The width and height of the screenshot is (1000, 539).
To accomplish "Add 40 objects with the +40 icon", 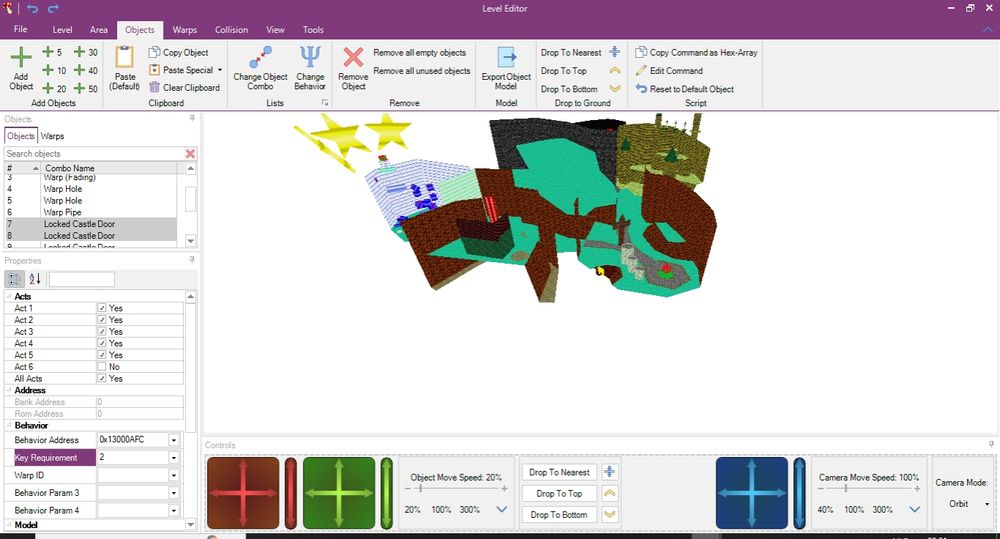I will [79, 70].
